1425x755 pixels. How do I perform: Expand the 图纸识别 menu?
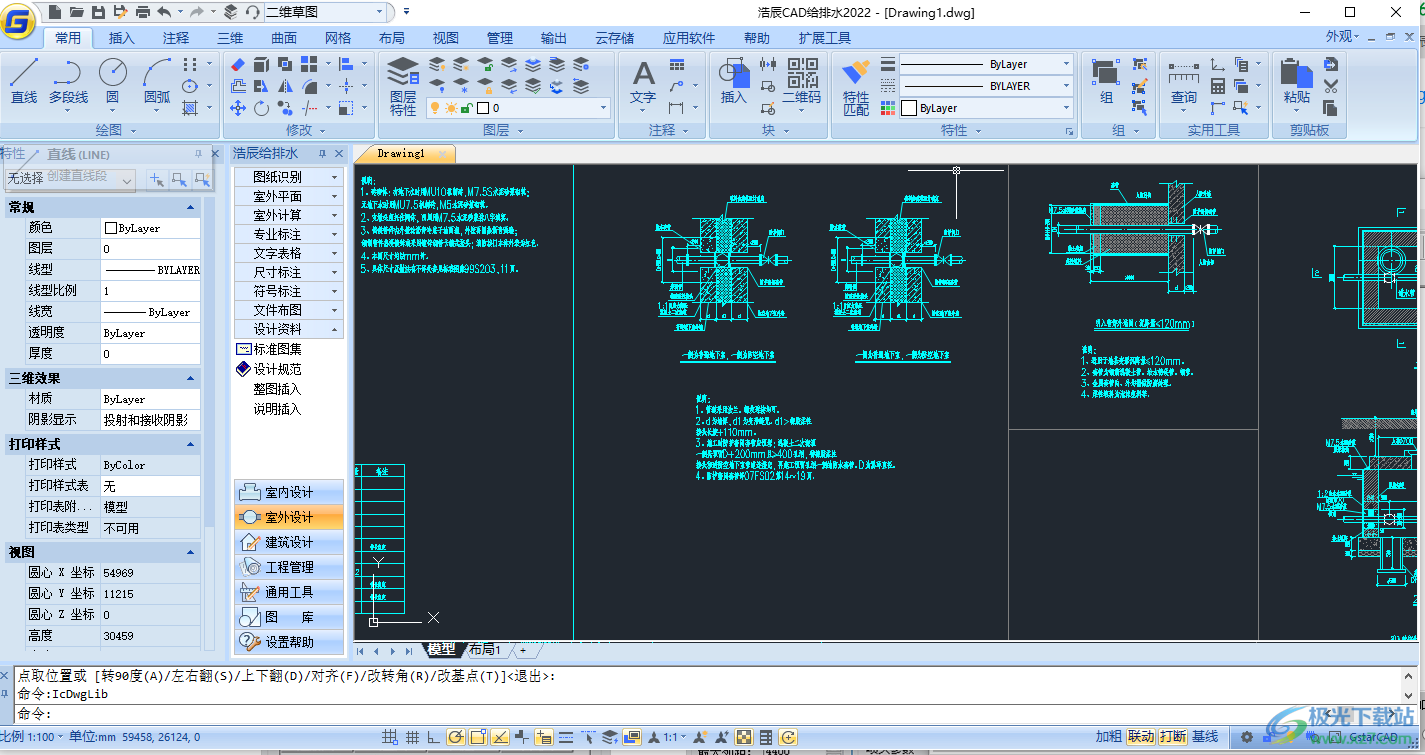point(288,177)
